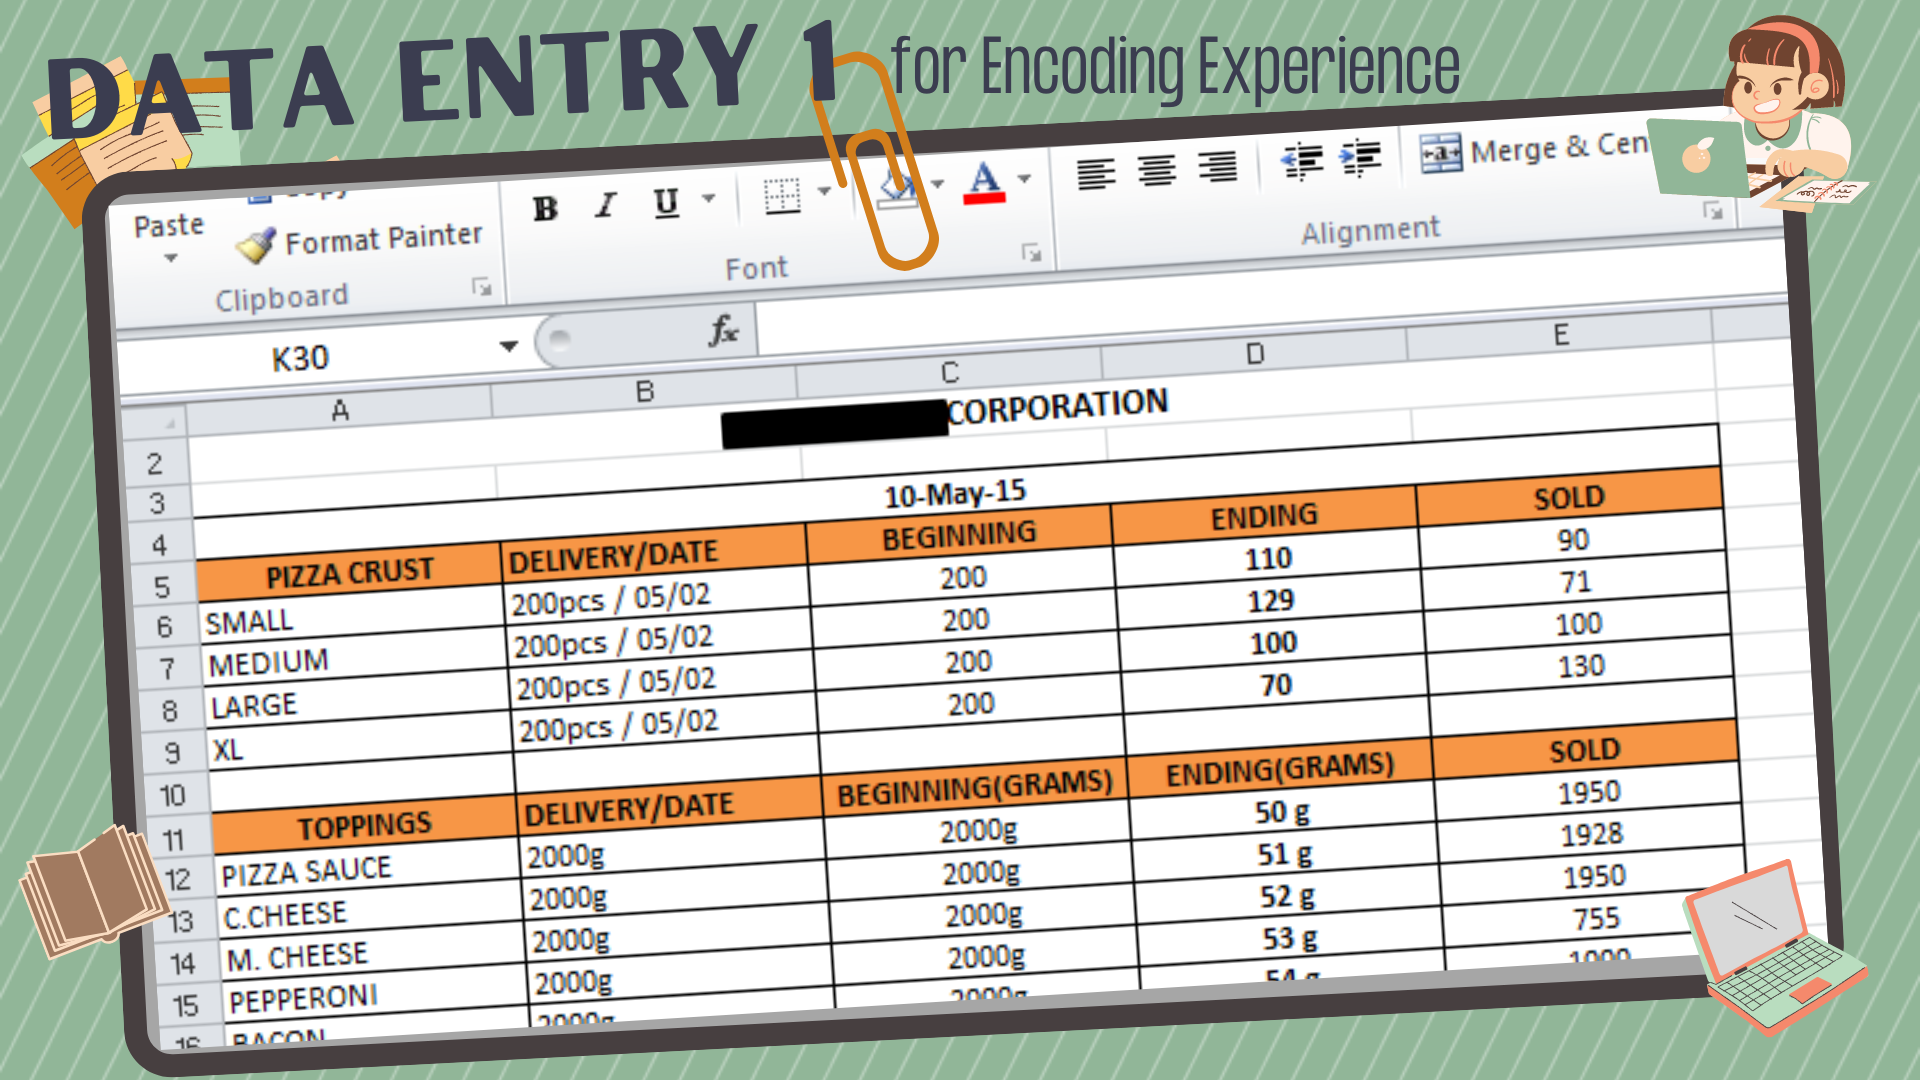Open the Paste dropdown arrow
1920x1080 pixels.
[x=171, y=258]
